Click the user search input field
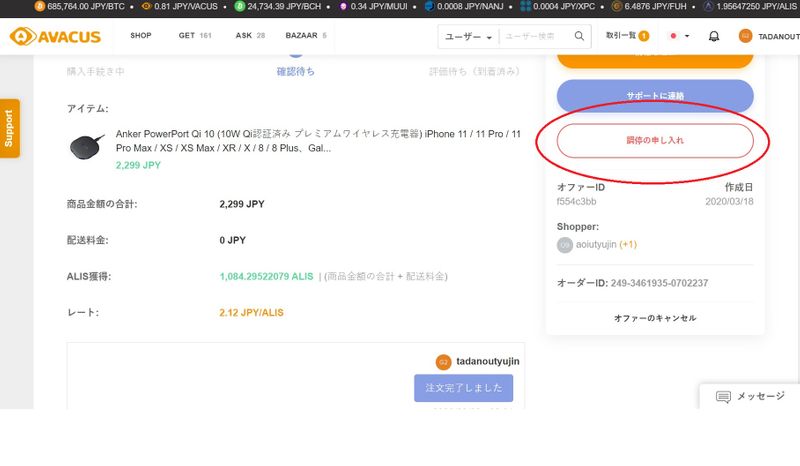This screenshot has height=466, width=800. click(535, 36)
